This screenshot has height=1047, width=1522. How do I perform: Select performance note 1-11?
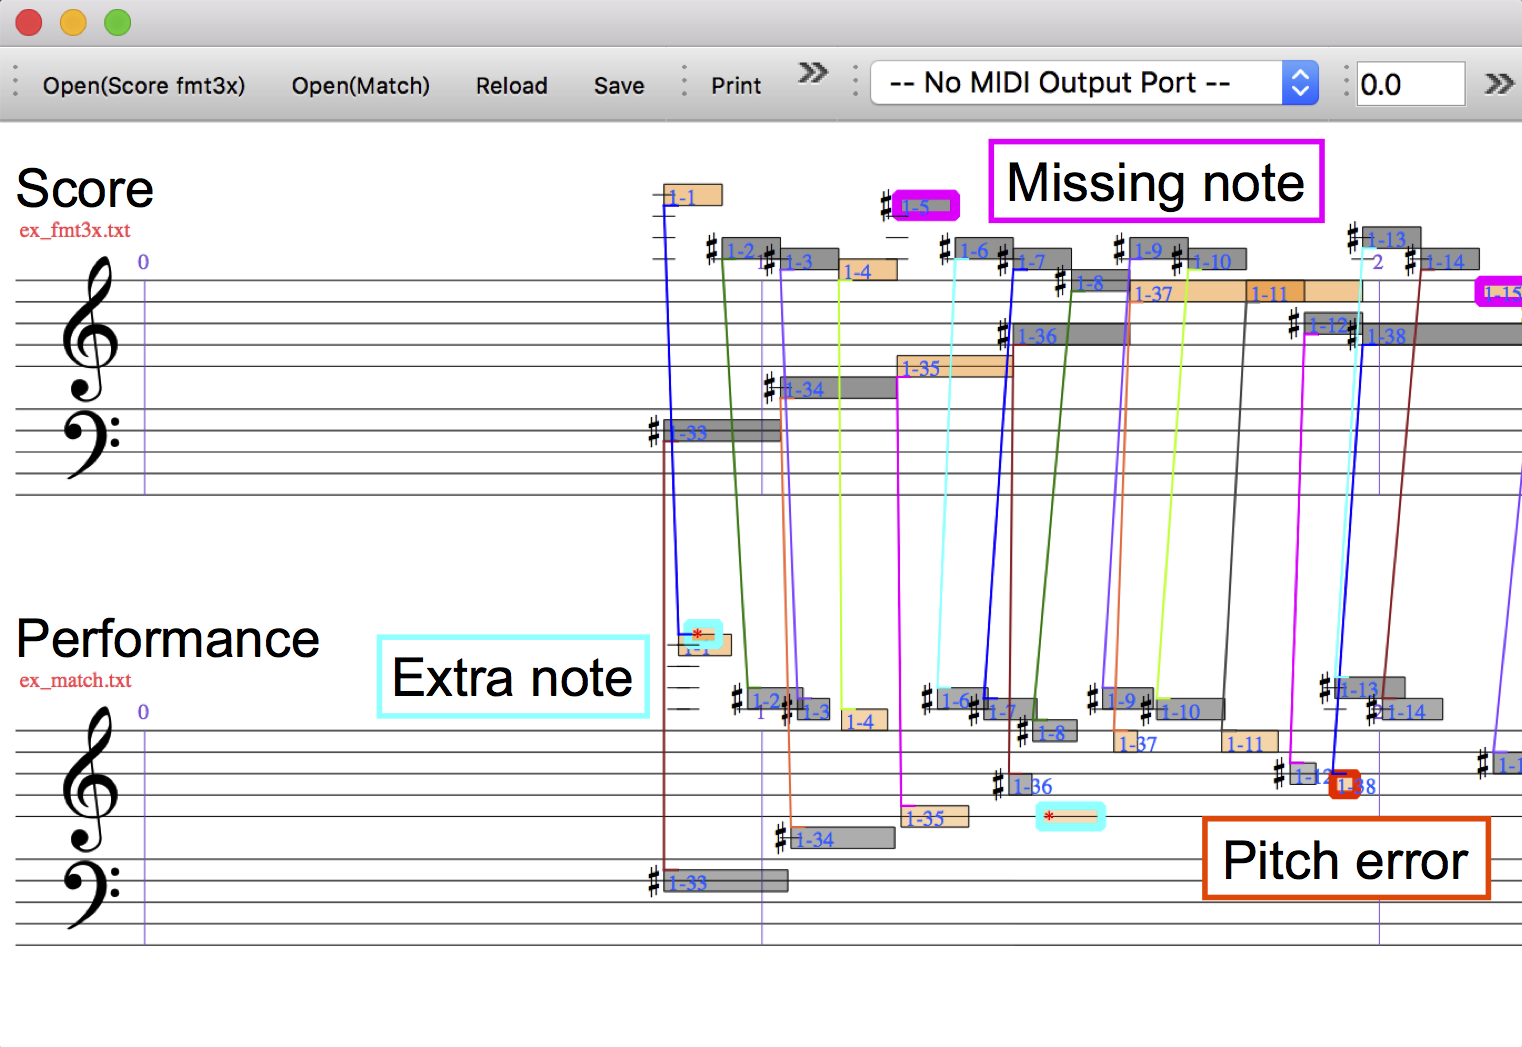(1250, 742)
